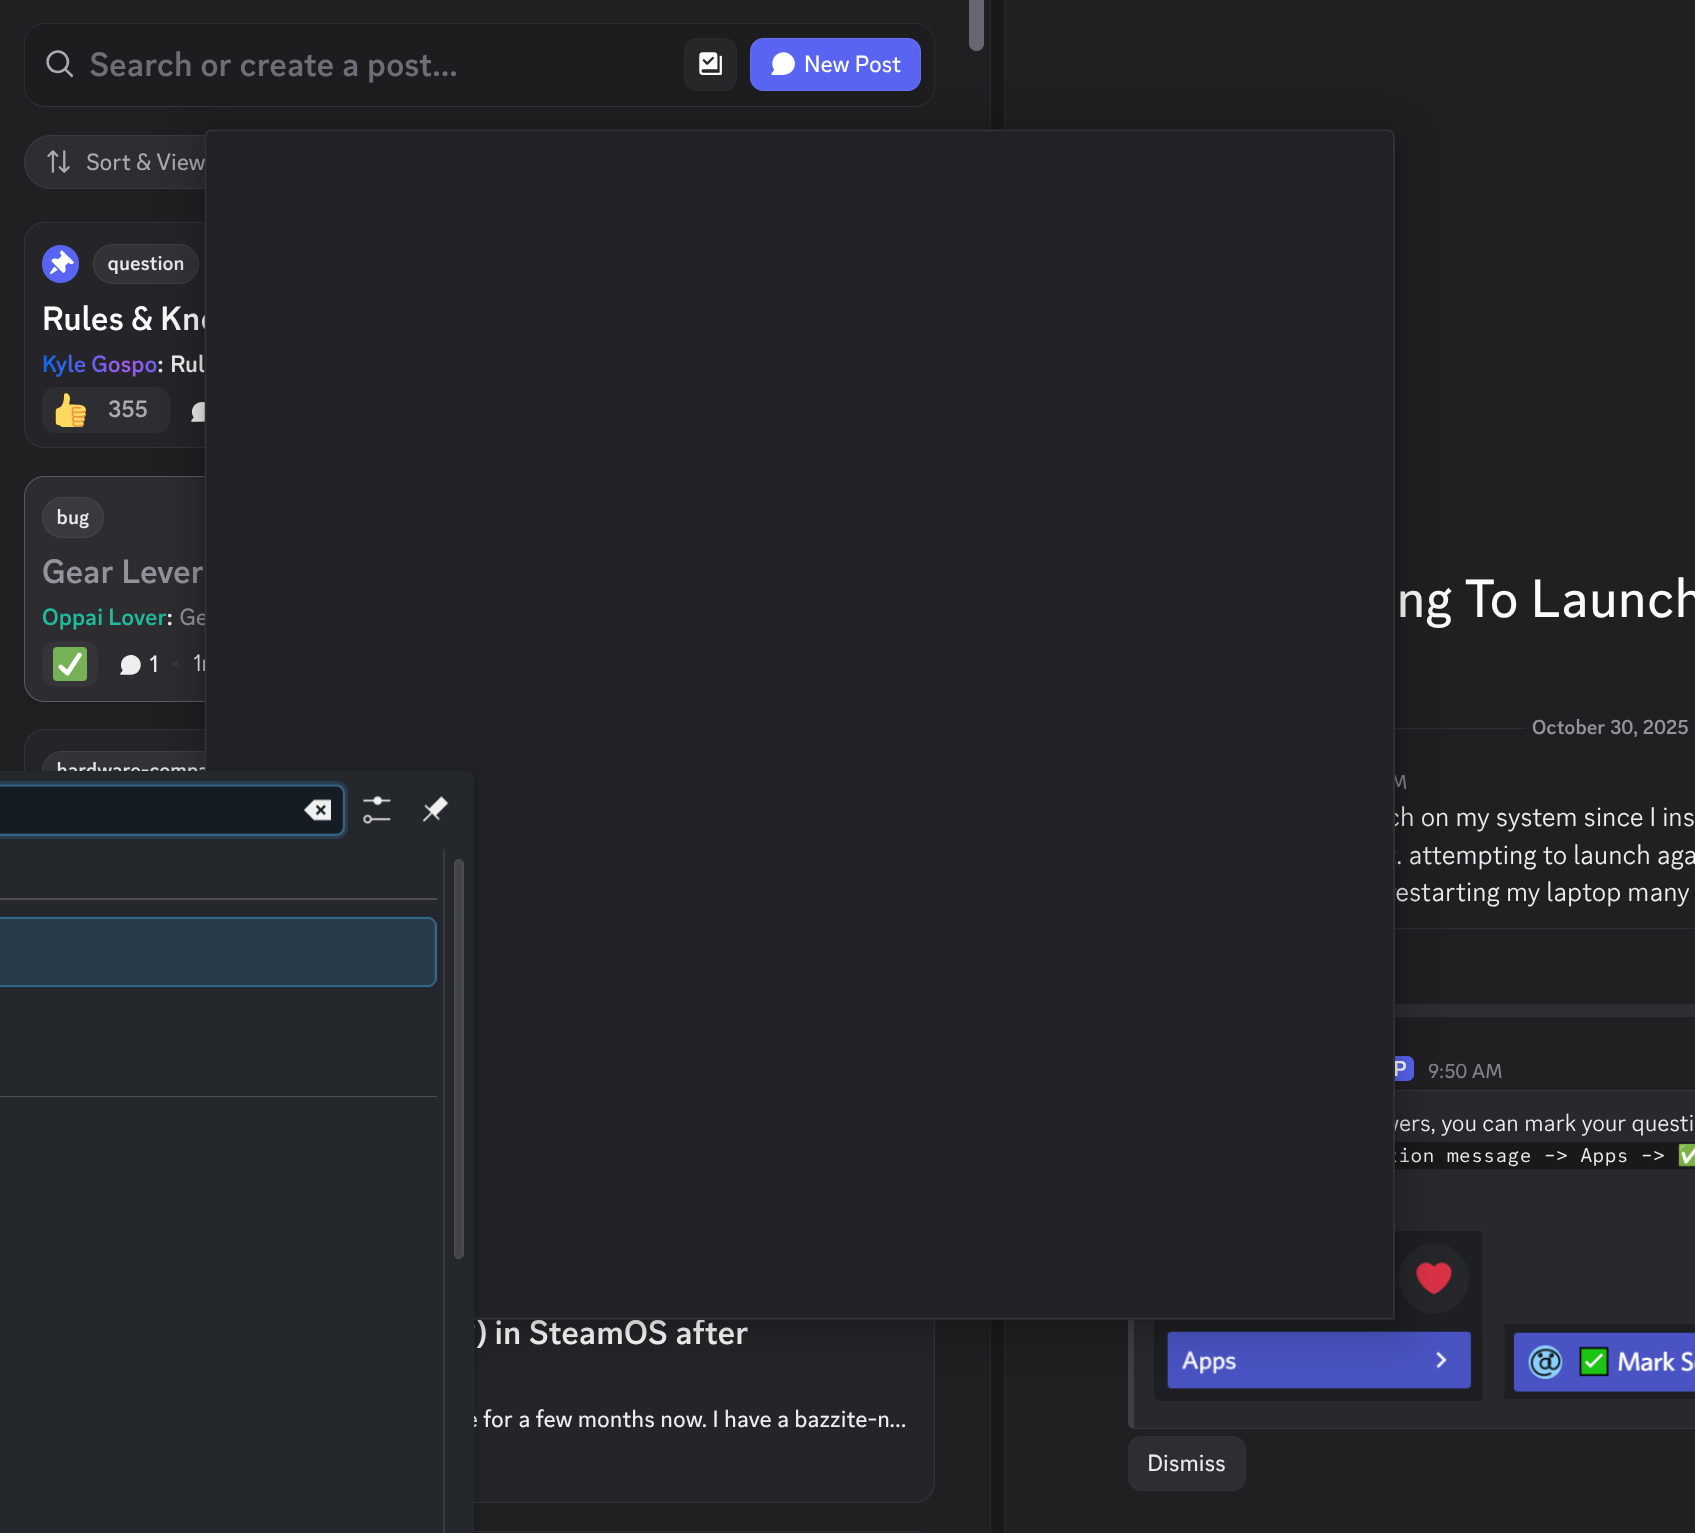Toggle the red heart reaction
Screen dimensions: 1695x1533
coord(1434,1278)
